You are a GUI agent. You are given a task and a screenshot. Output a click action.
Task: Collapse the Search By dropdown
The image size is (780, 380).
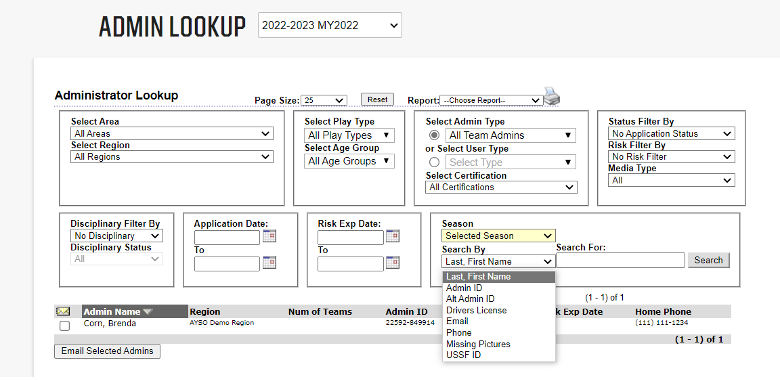[498, 262]
